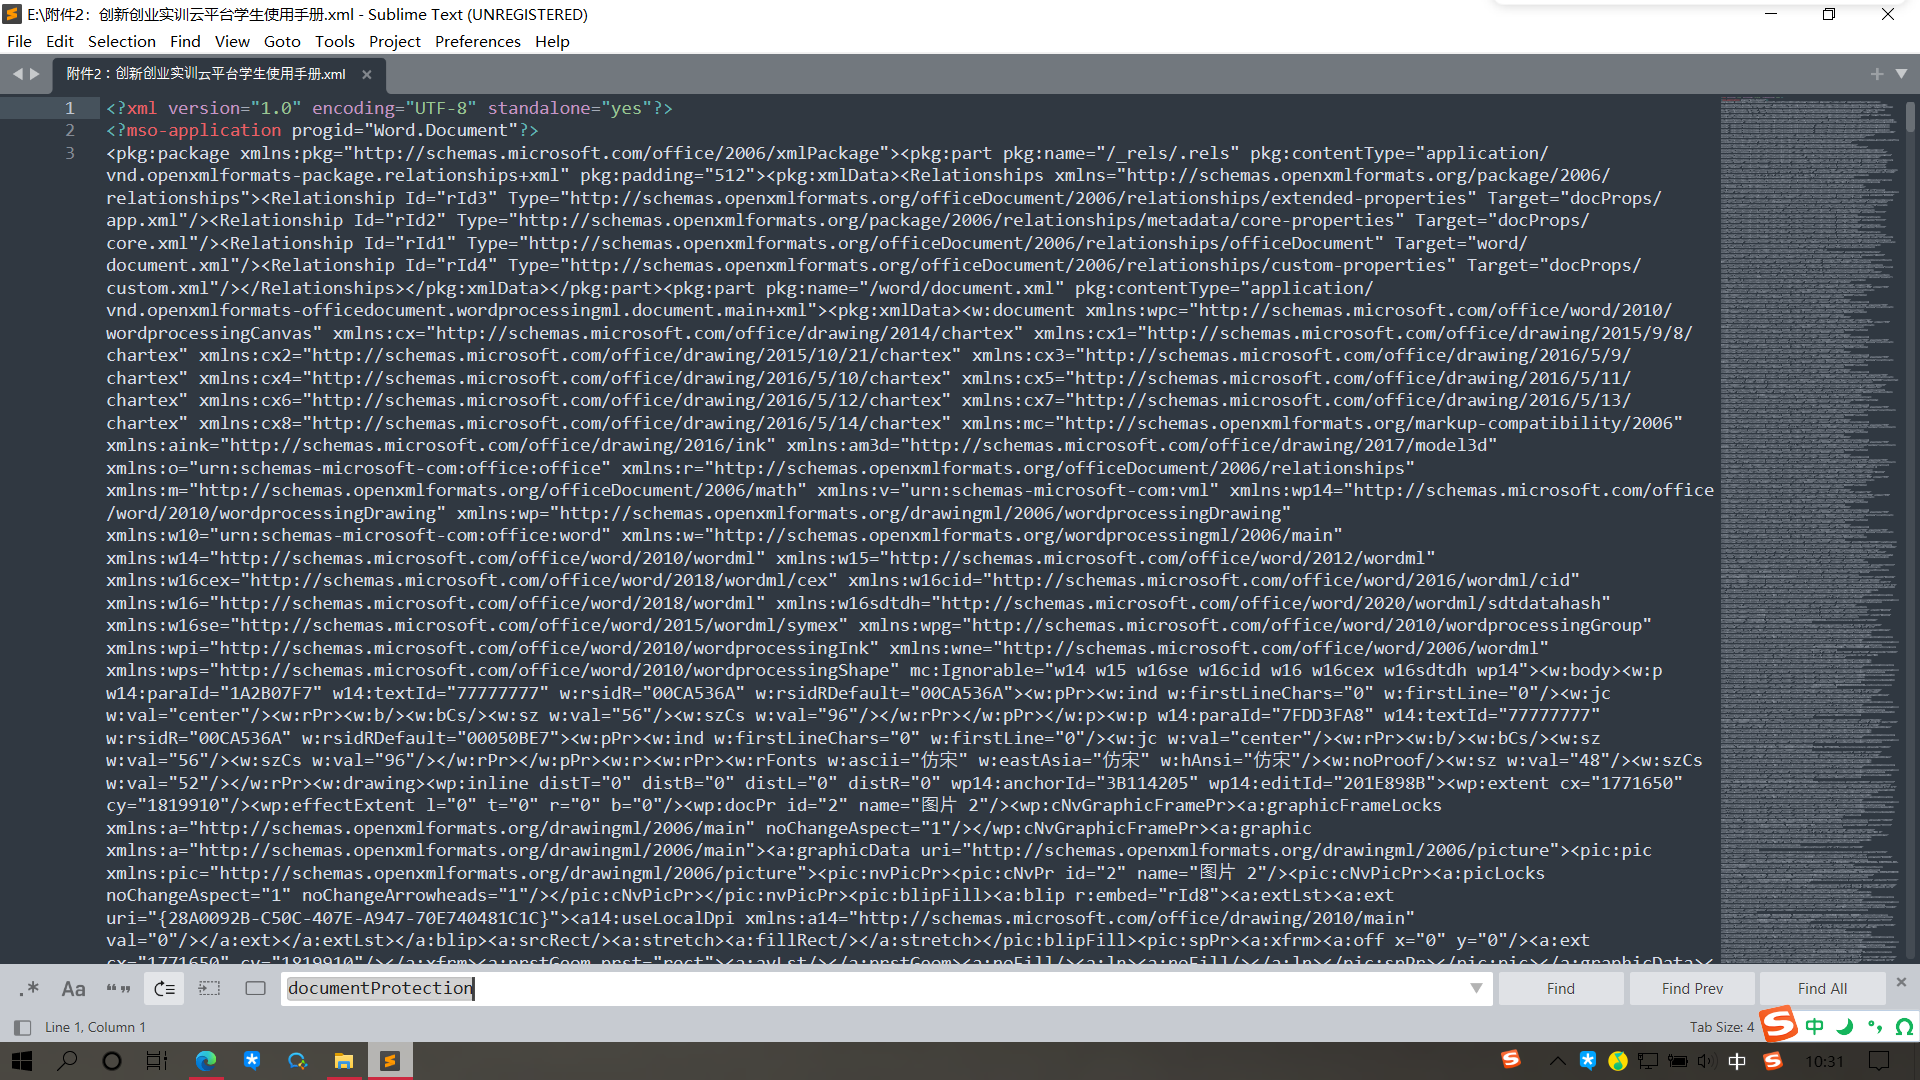Toggle in-selection search option
1920x1080 pixels.
coord(209,988)
